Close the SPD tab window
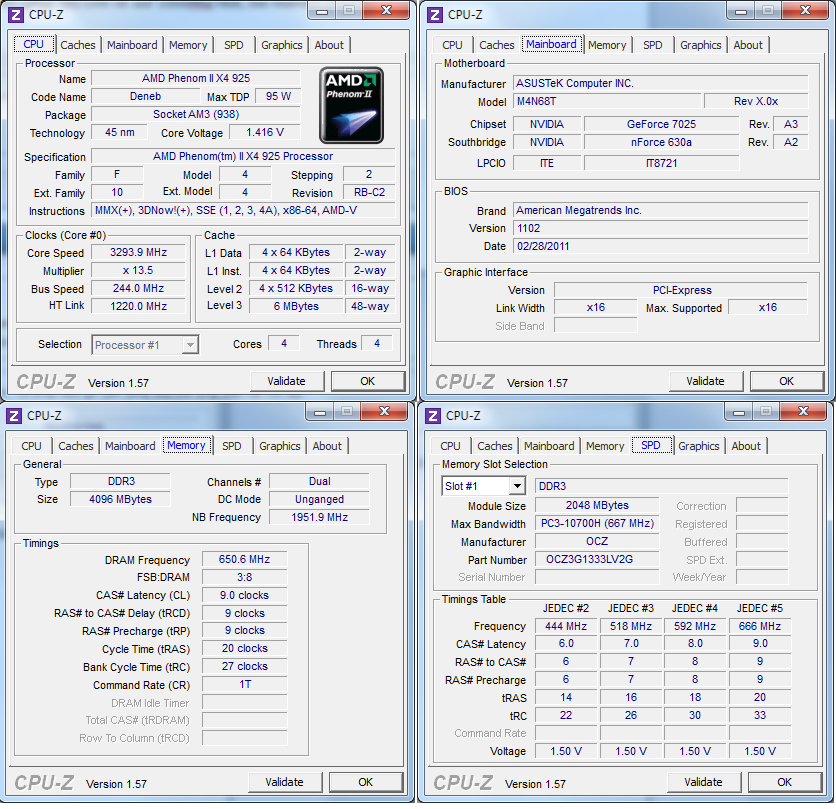This screenshot has width=836, height=809. 803,412
